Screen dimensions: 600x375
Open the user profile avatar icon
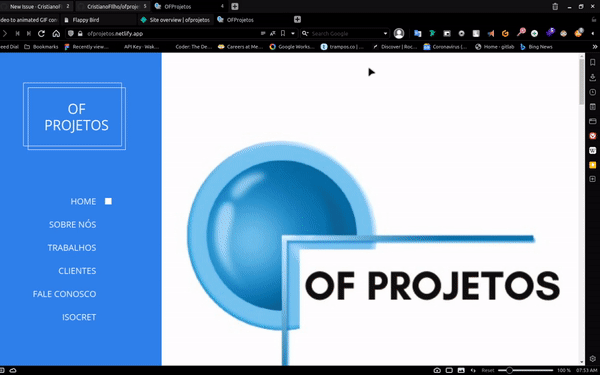[x=399, y=34]
